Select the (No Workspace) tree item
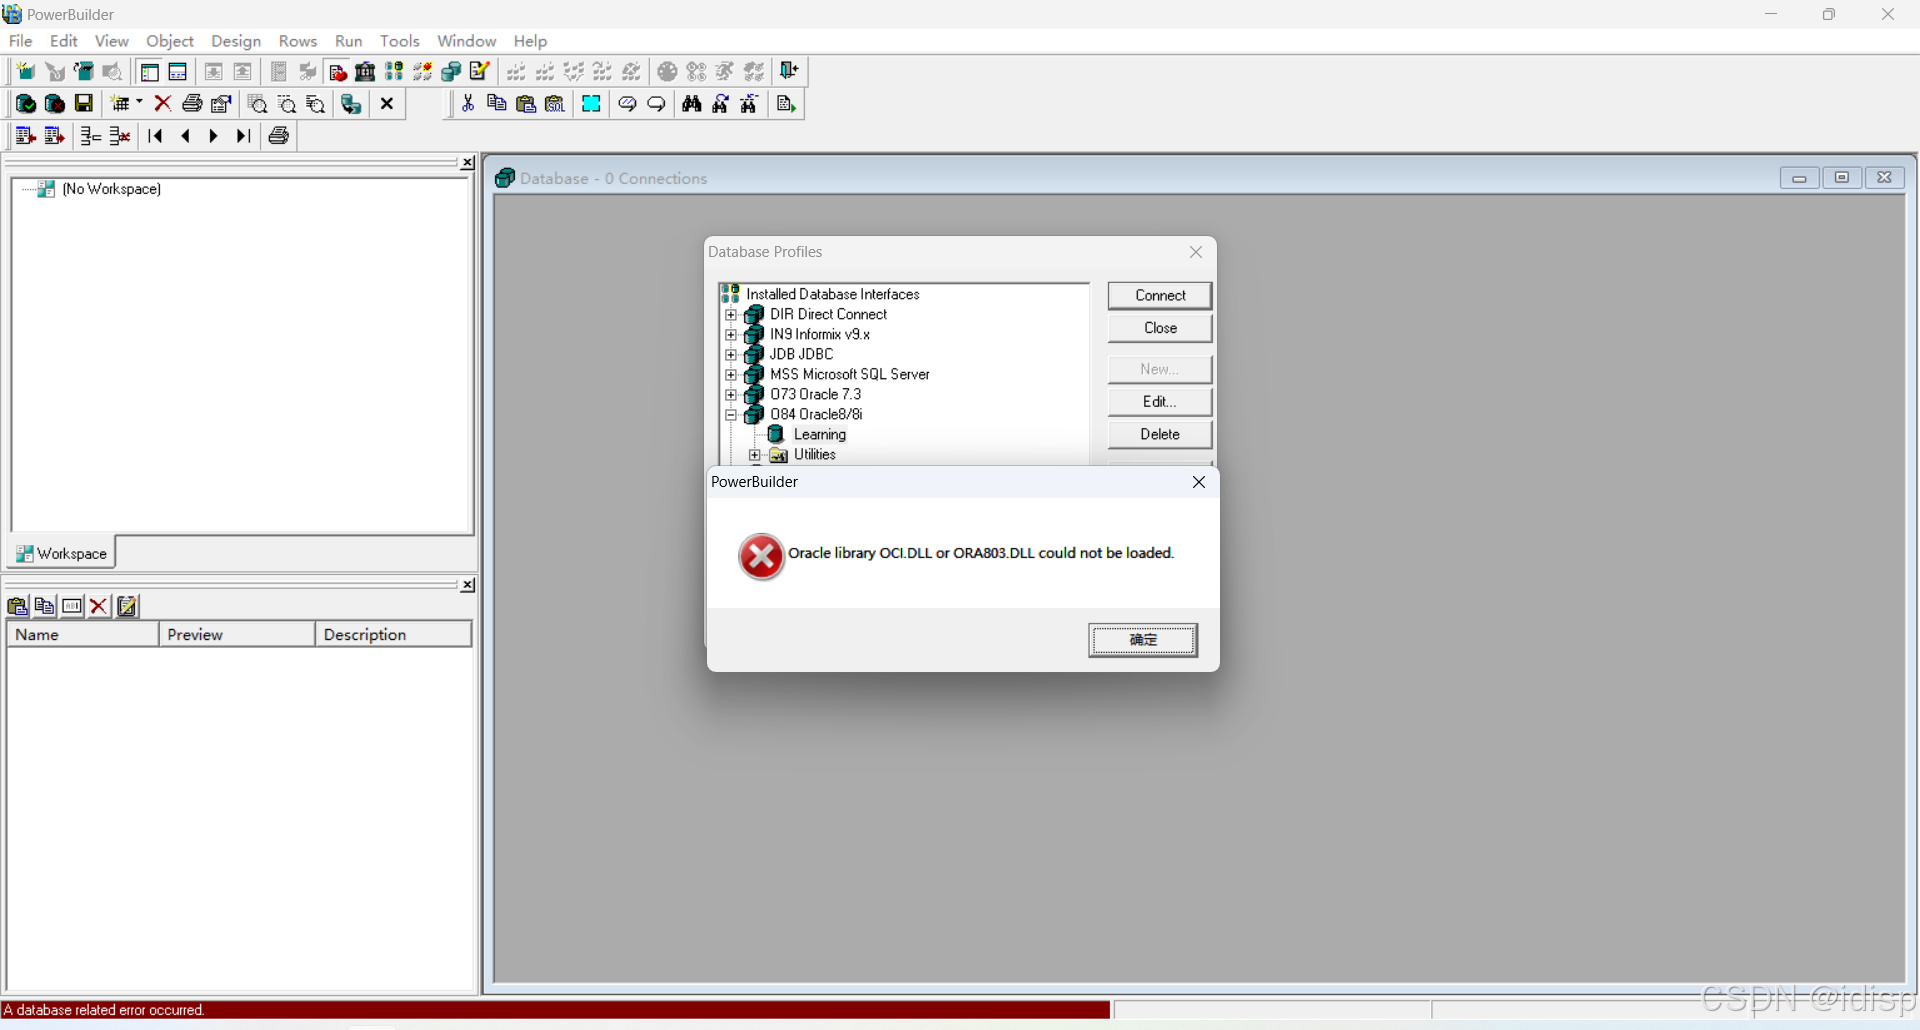This screenshot has height=1030, width=1920. (111, 189)
